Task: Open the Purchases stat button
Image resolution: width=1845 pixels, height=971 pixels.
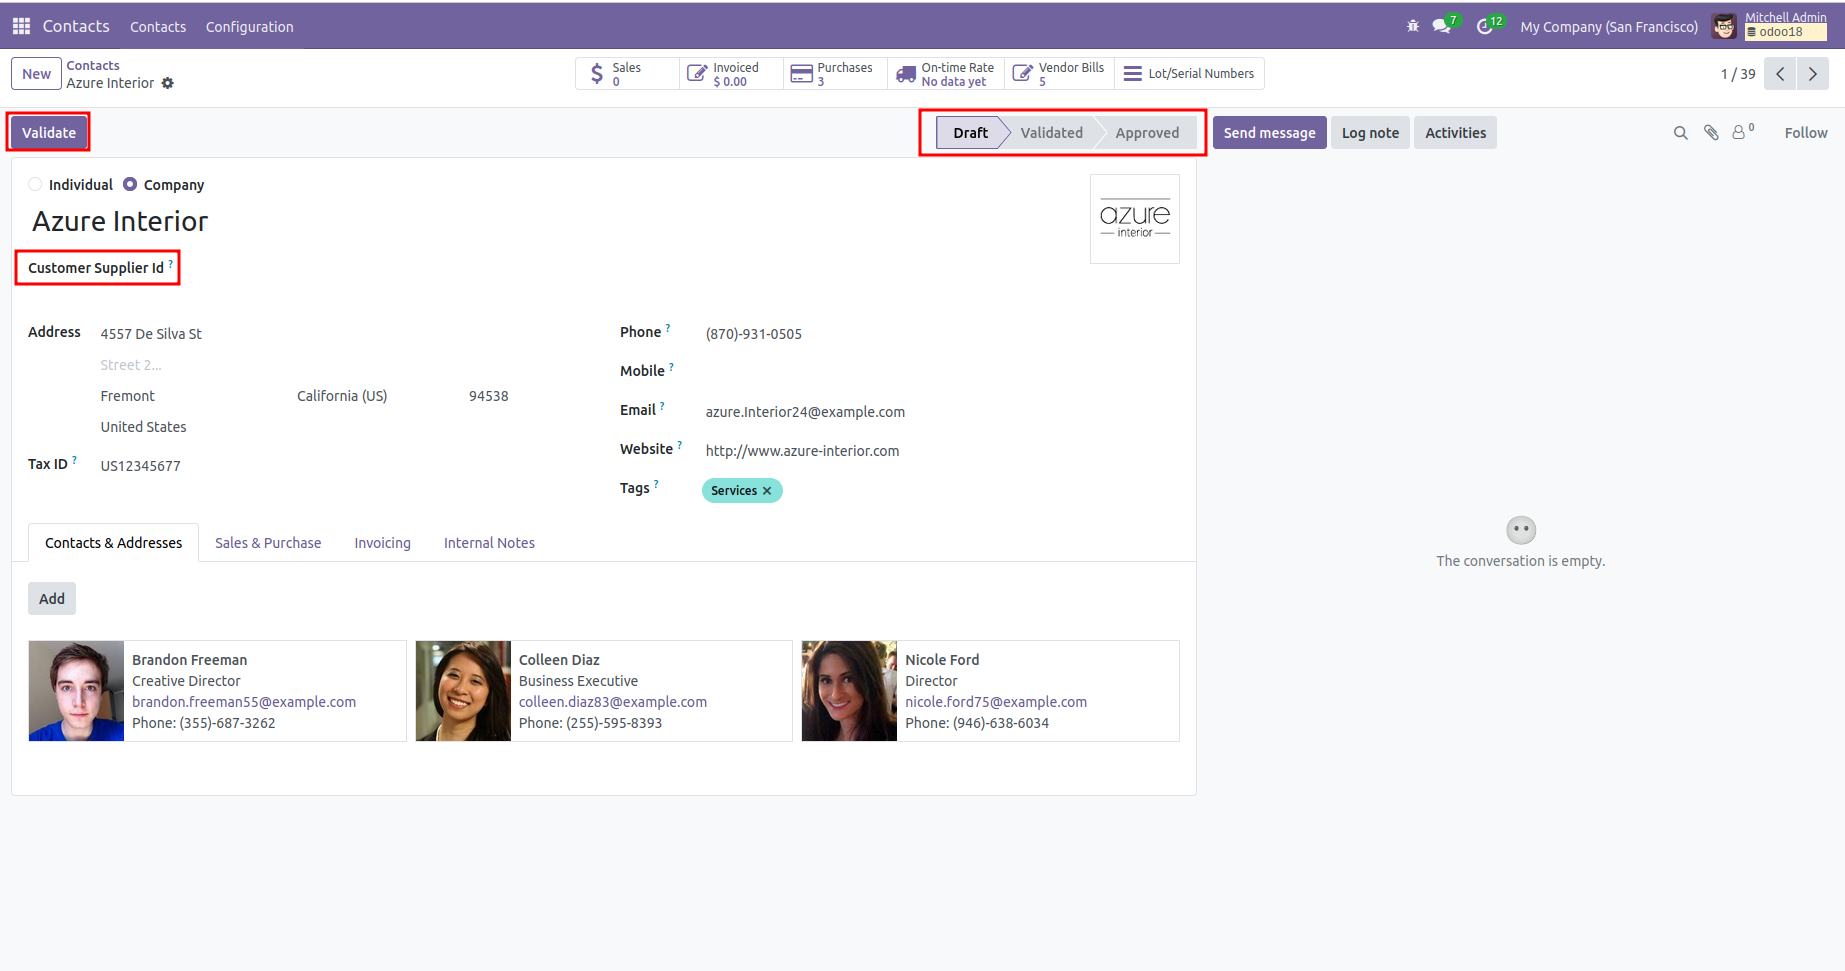Action: coord(836,74)
